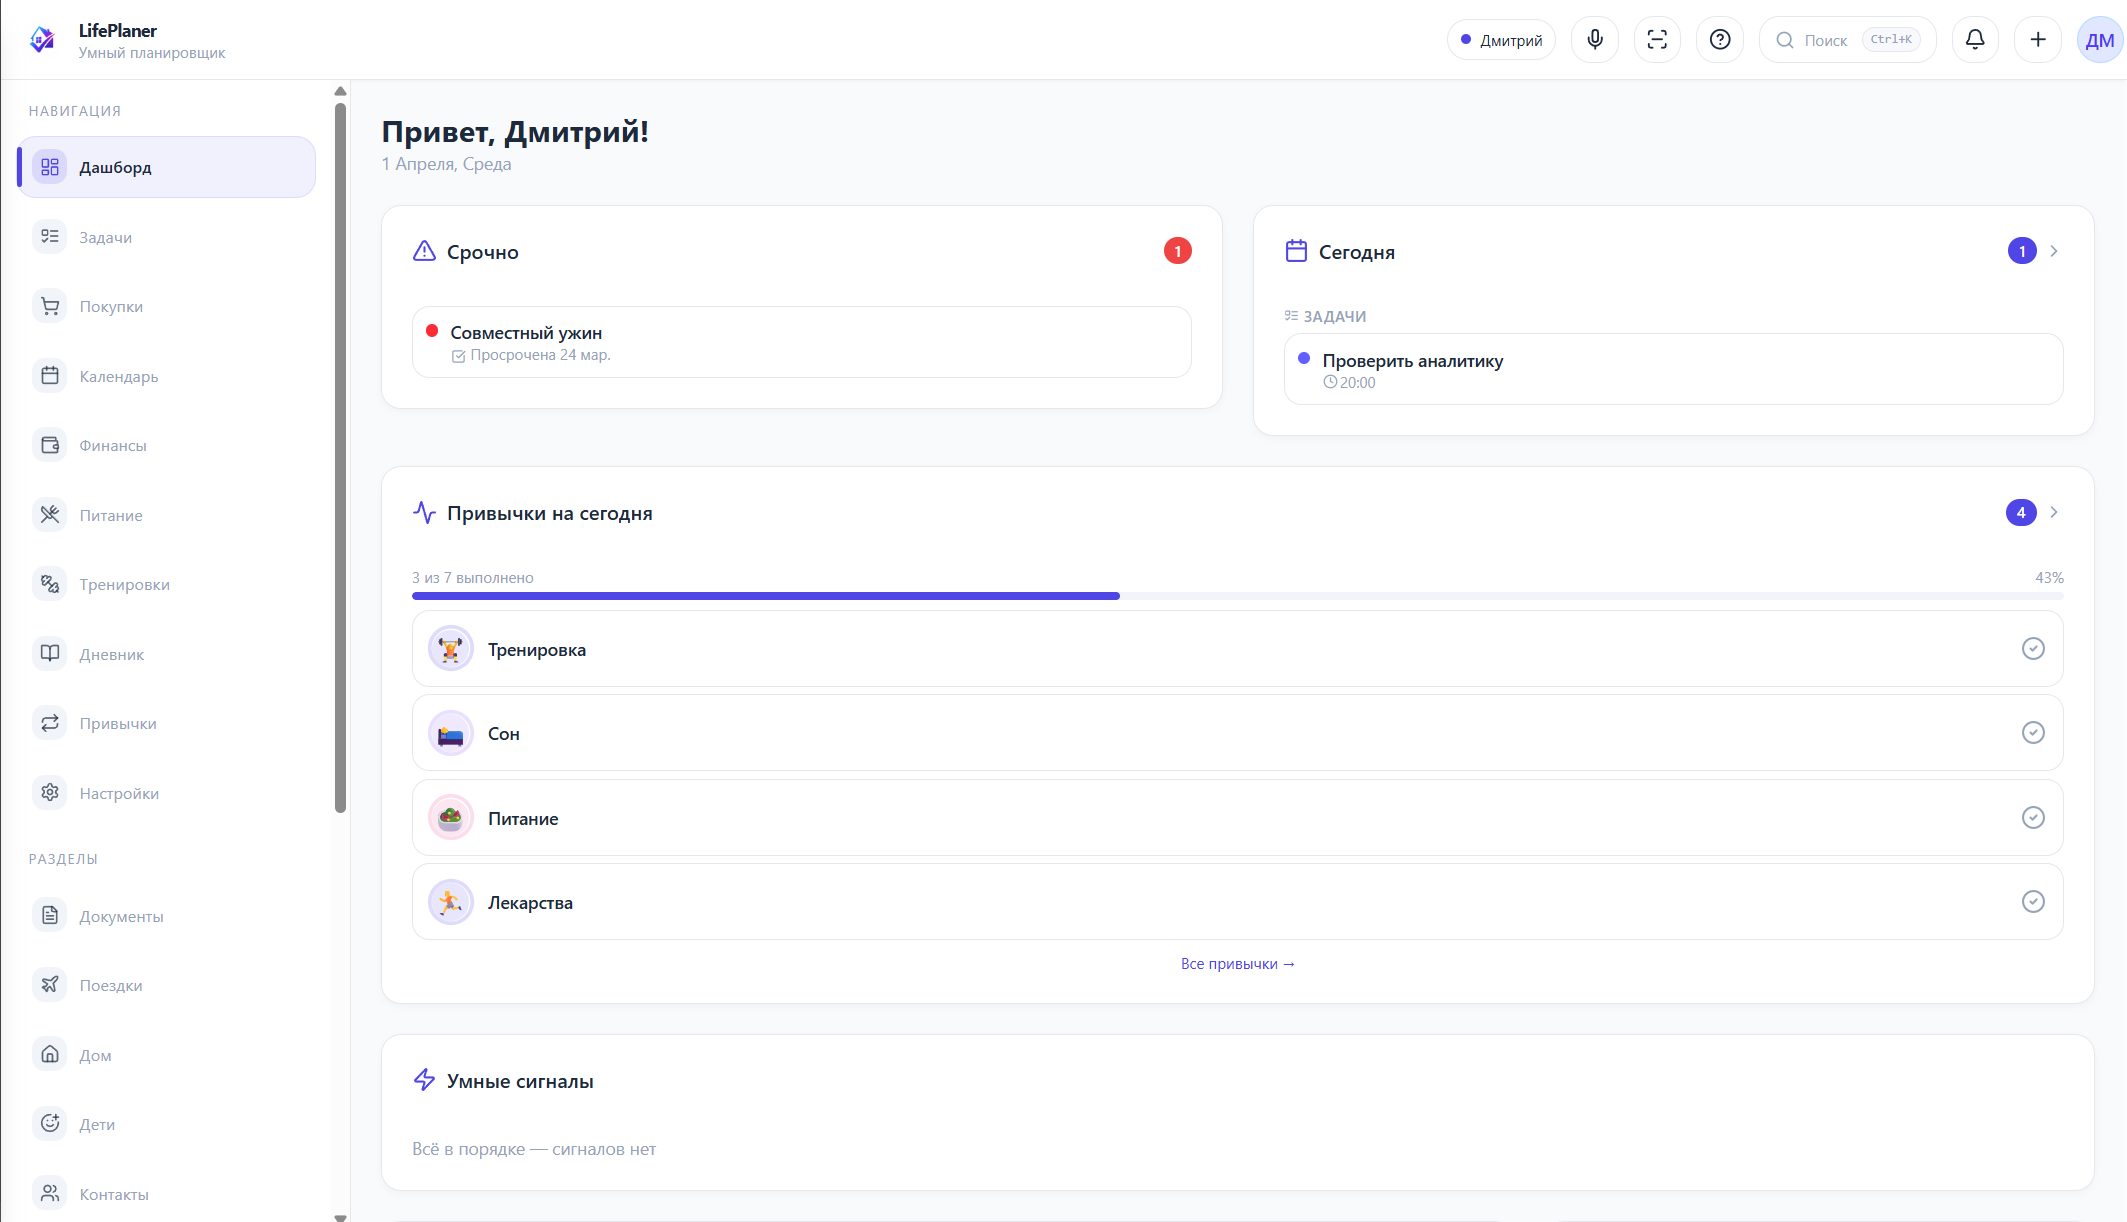Image resolution: width=2127 pixels, height=1222 pixels.
Task: Click the habits progress bar
Action: 1236,596
